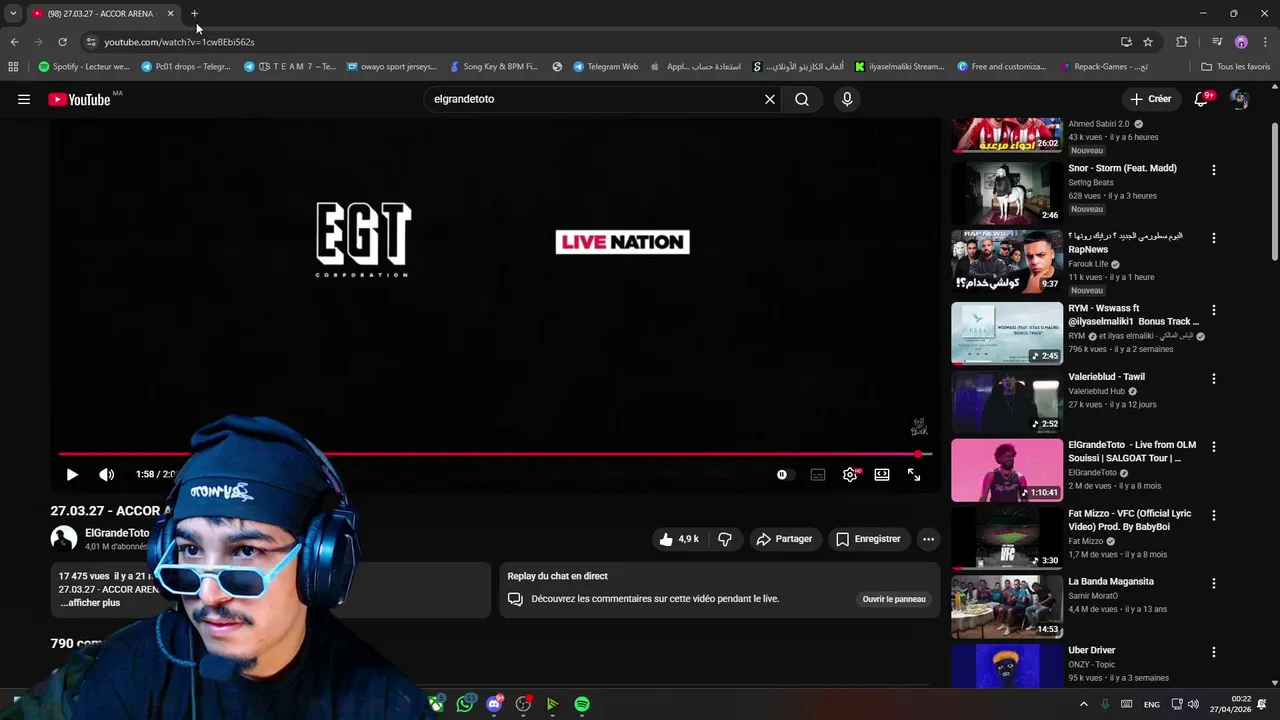Click Enregistrer to save video

869,539
